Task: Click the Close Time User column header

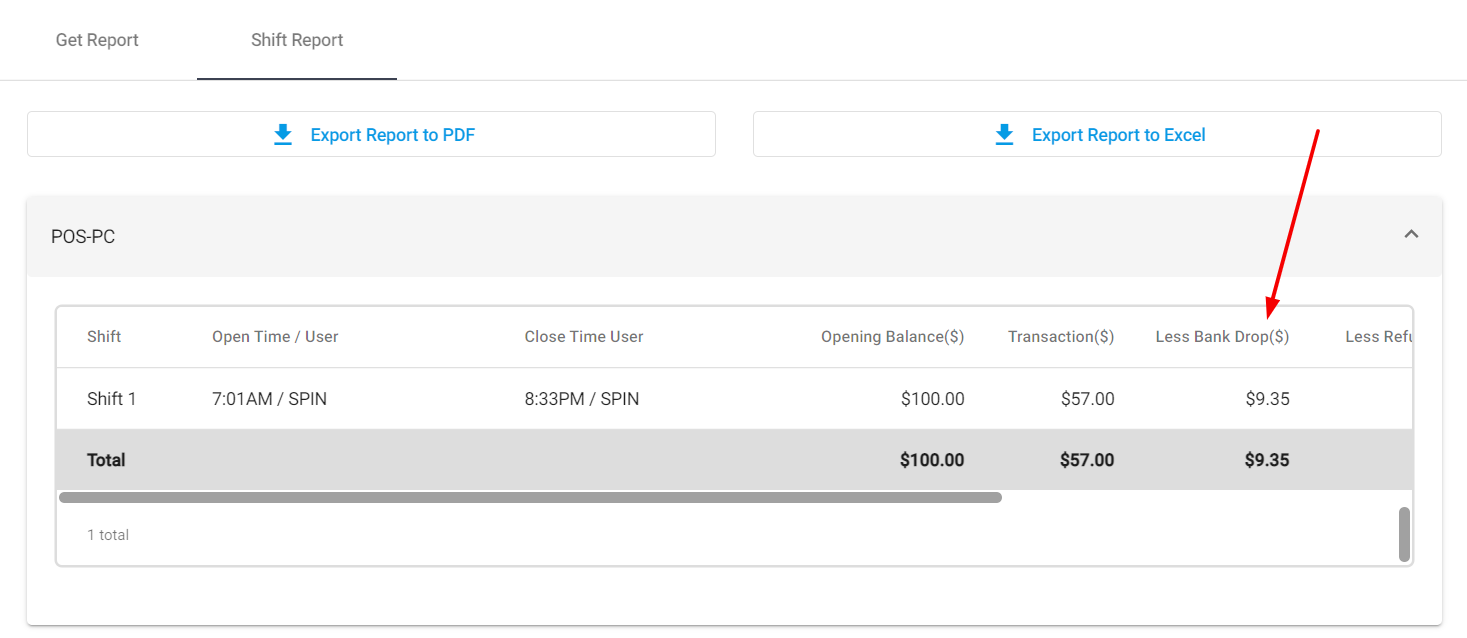Action: pyautogui.click(x=583, y=336)
